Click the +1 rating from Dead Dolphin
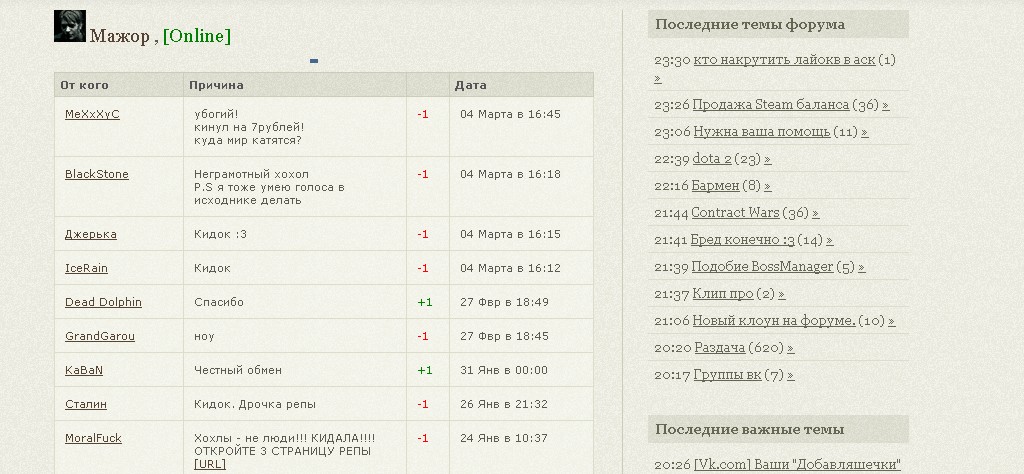 (424, 302)
